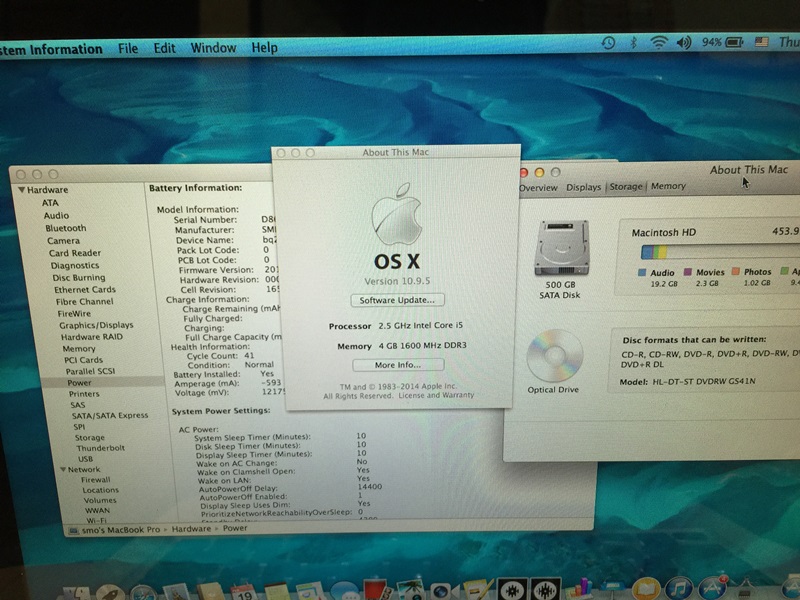Viewport: 800px width, 600px height.
Task: Open the Time Machine menu bar icon
Action: [x=608, y=43]
